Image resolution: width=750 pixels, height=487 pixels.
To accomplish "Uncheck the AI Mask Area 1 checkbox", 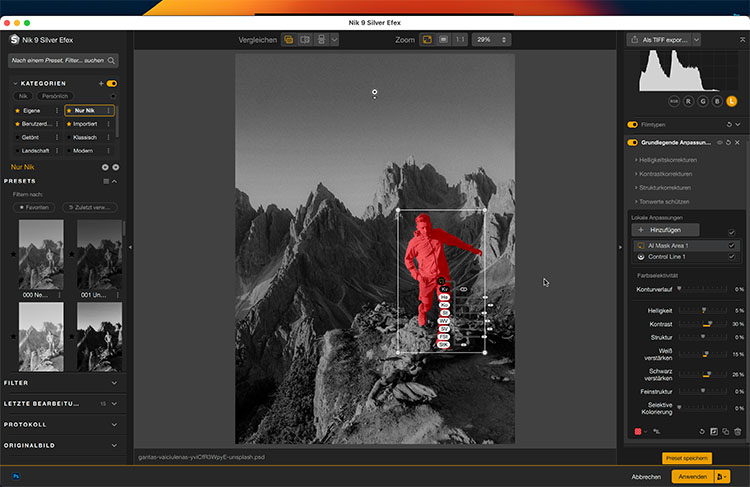I will (732, 245).
